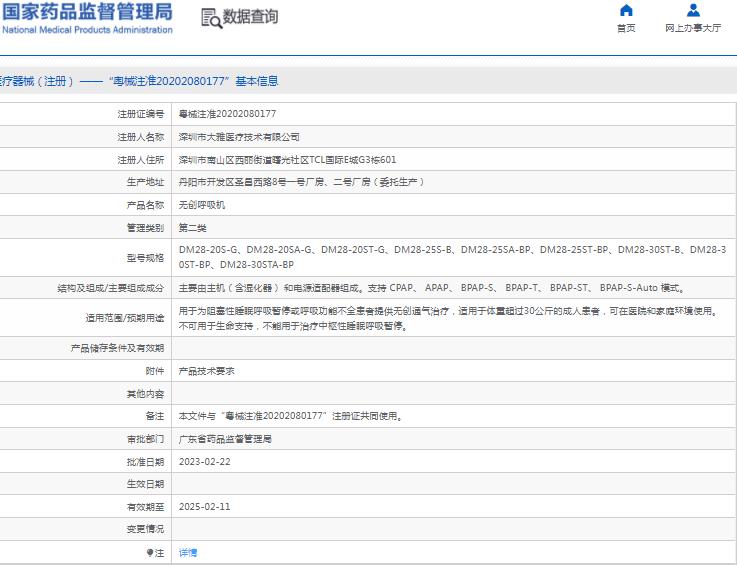Click structure text mentioning CPAP、APAP modes
The width and height of the screenshot is (737, 568).
pos(431,288)
